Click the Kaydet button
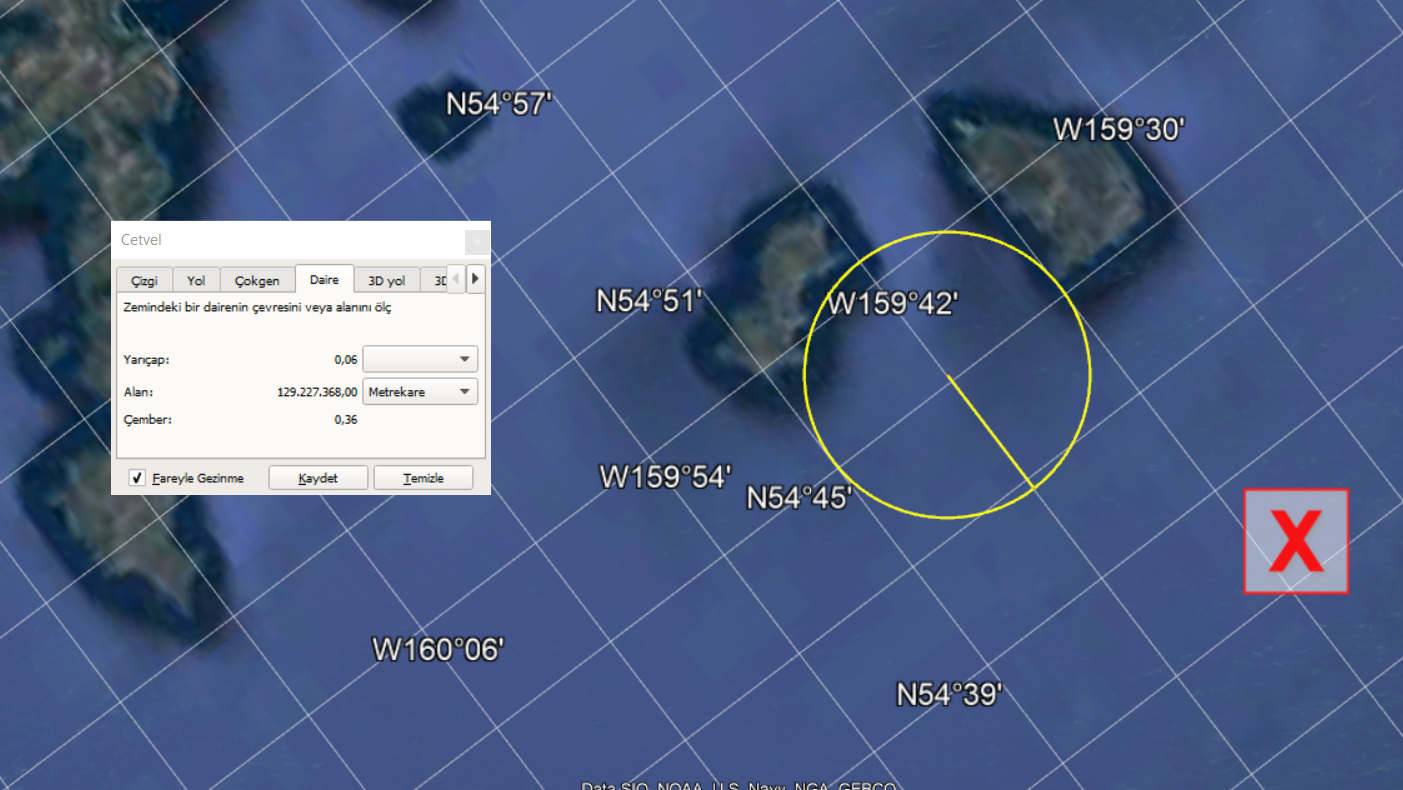Image resolution: width=1403 pixels, height=790 pixels. coord(318,478)
